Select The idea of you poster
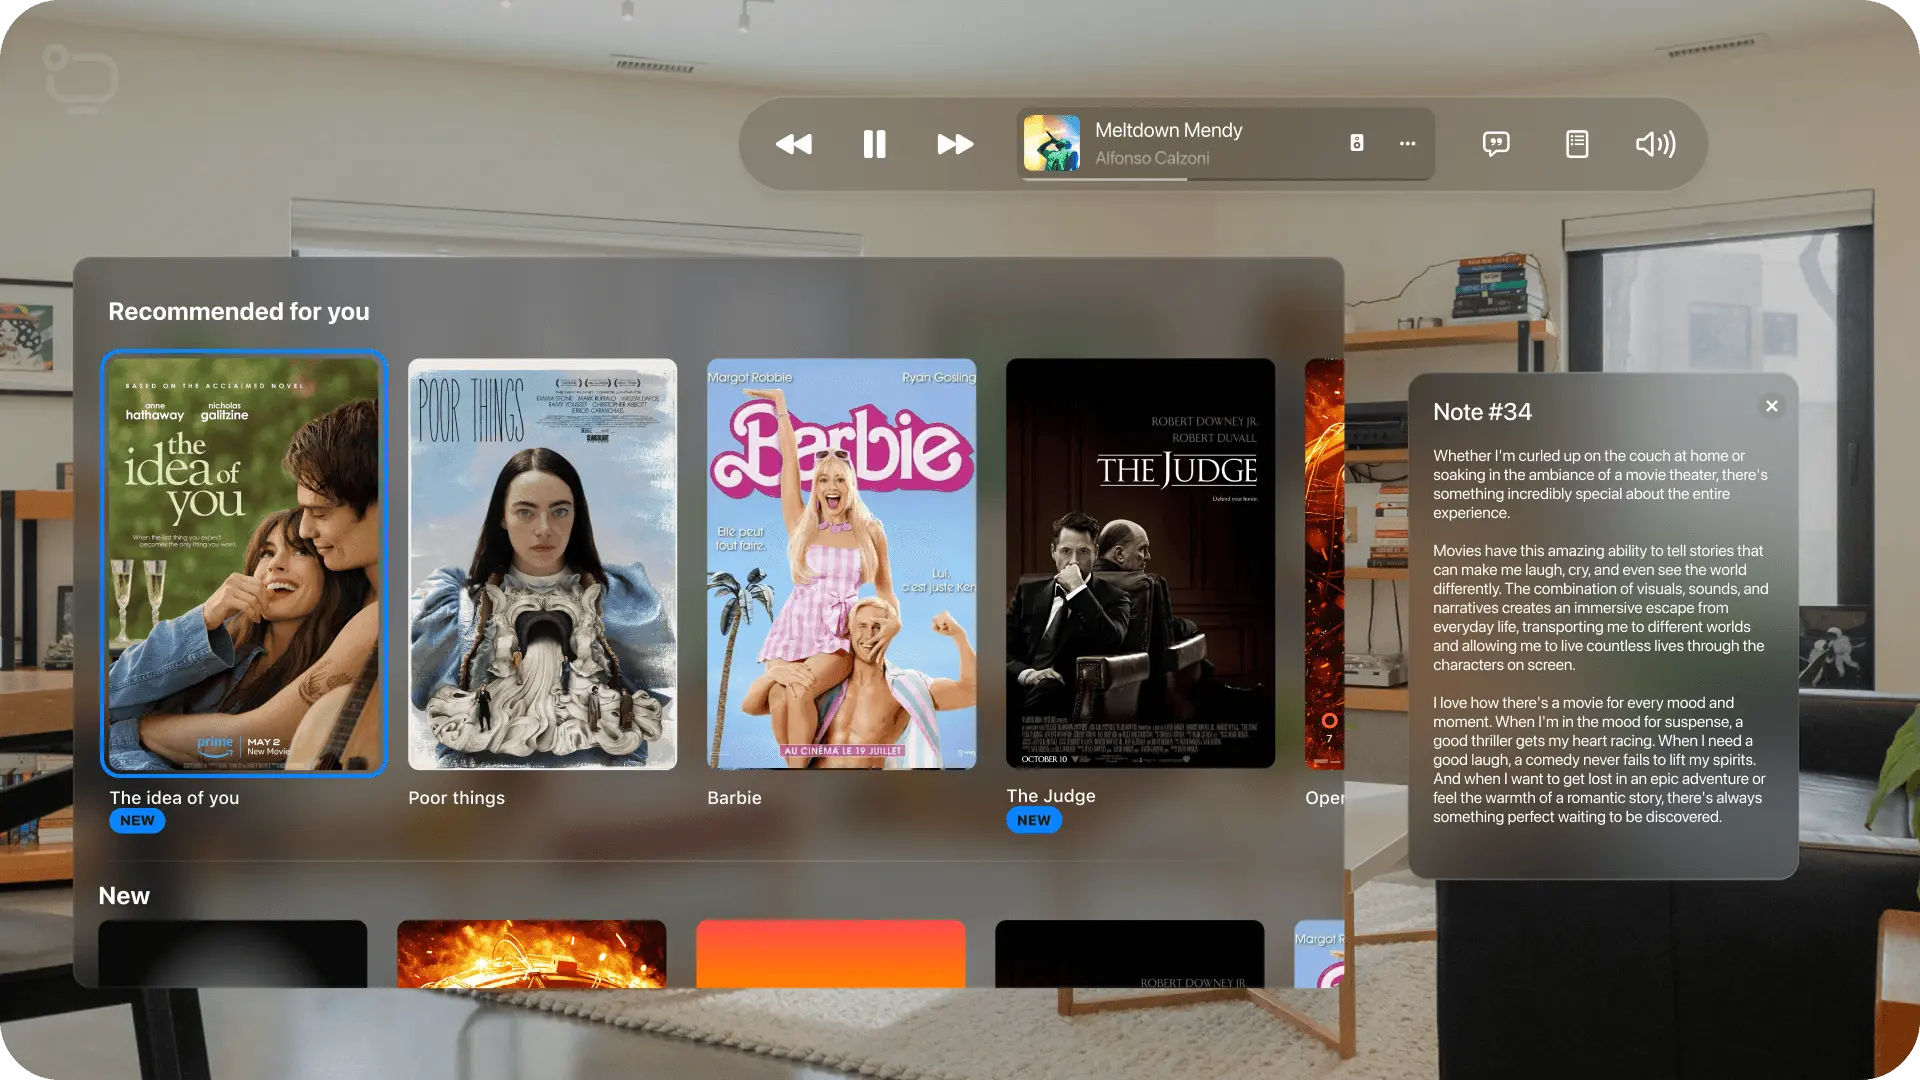 pyautogui.click(x=243, y=563)
